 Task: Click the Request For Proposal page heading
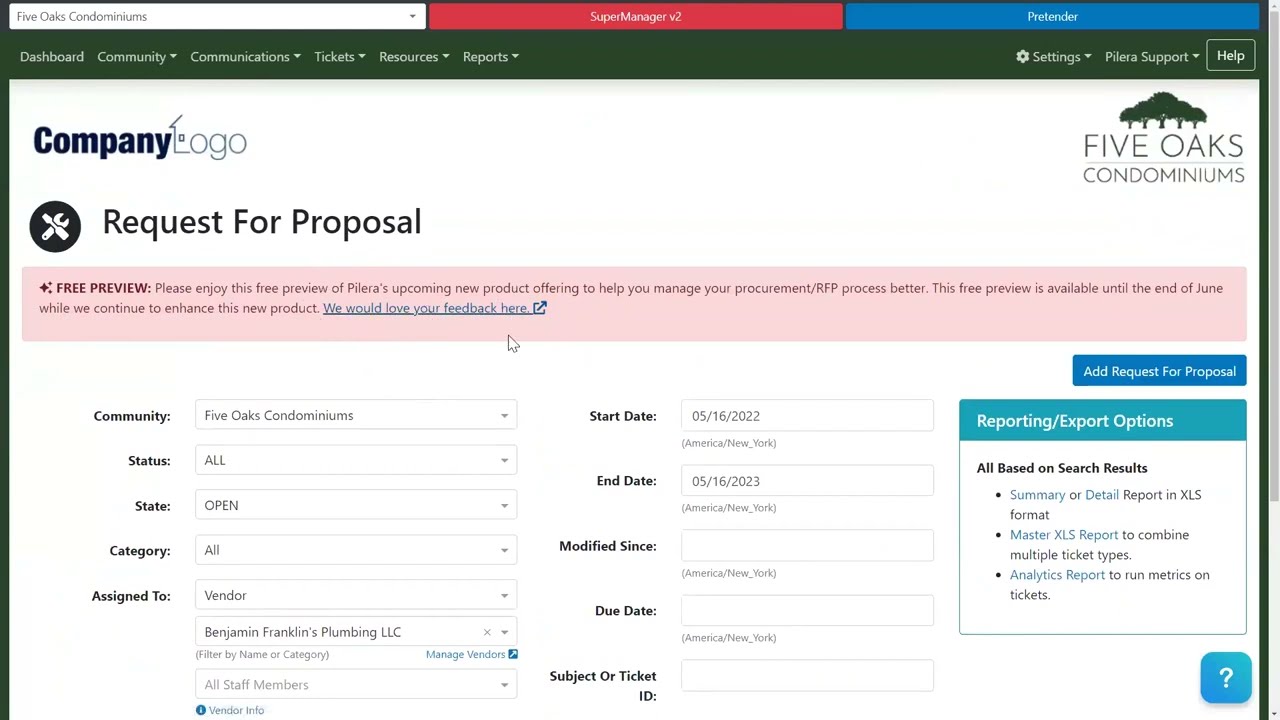[x=262, y=222]
